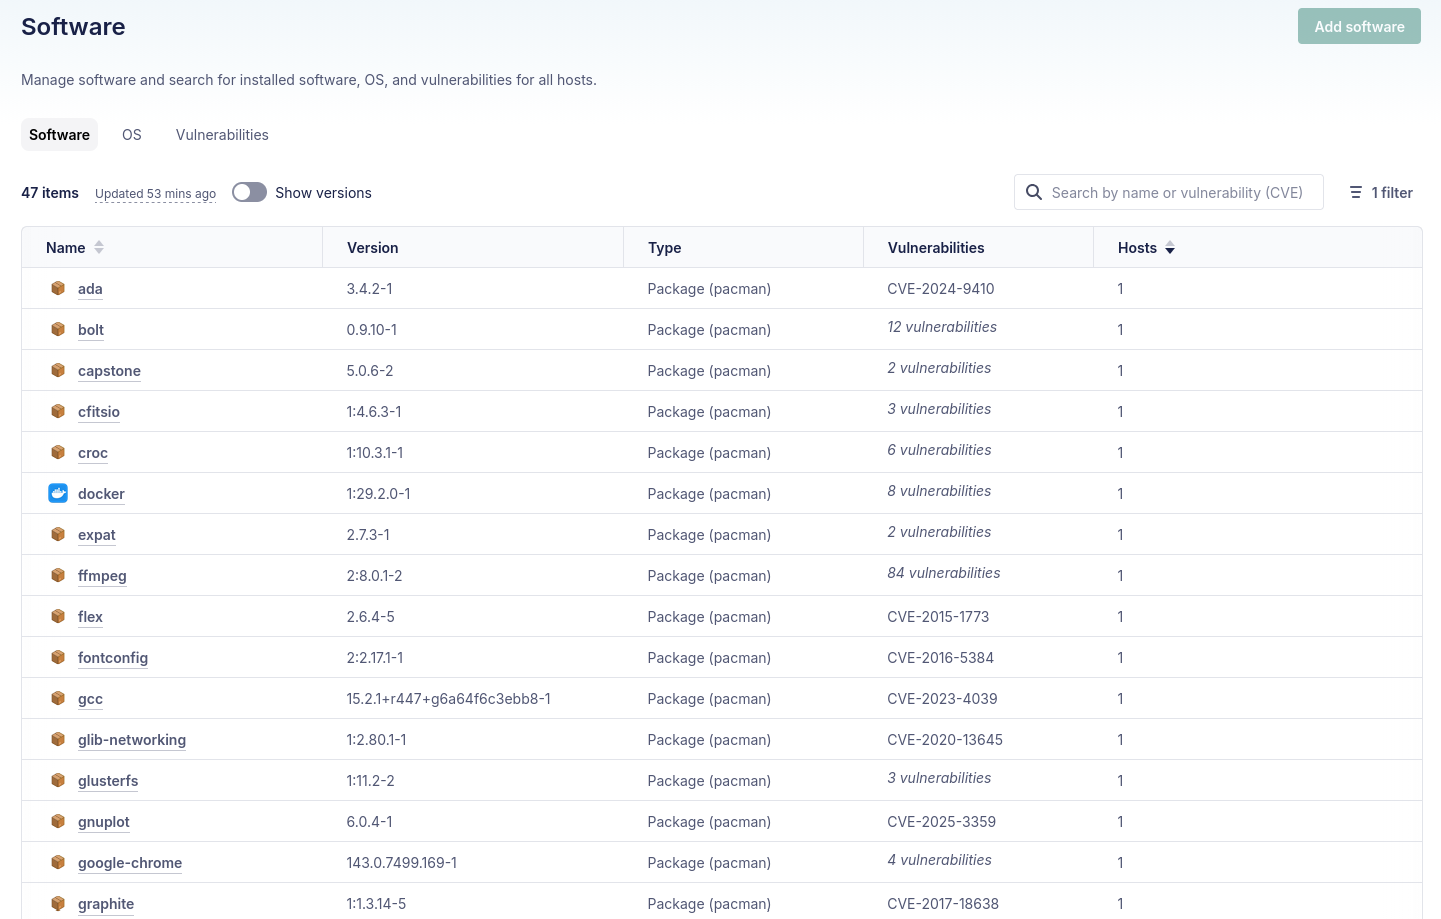Click the magnifying glass search icon
1441x919 pixels.
[1034, 192]
